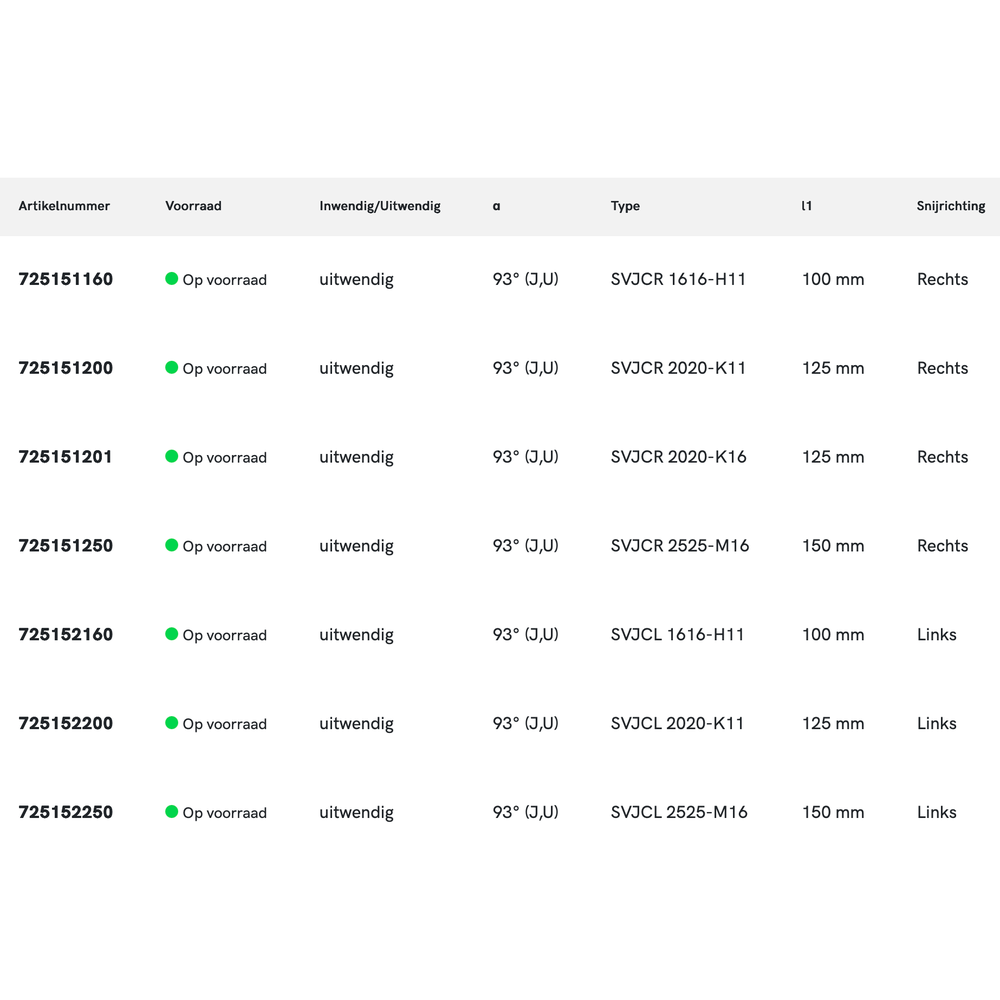Click type SVJCR 2020-K16 cell

tap(678, 457)
